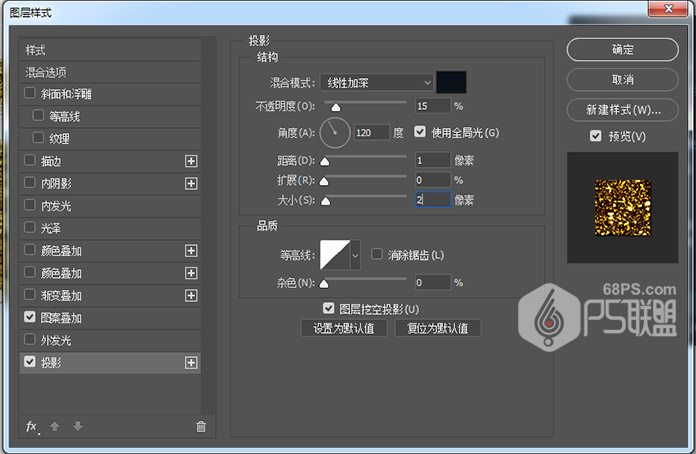Click the 杂色 slider handle
This screenshot has width=696, height=454.
[x=324, y=284]
